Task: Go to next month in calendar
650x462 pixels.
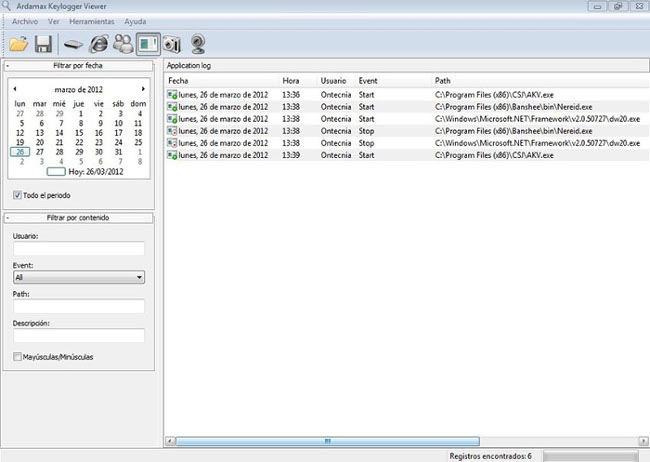Action: [143, 89]
